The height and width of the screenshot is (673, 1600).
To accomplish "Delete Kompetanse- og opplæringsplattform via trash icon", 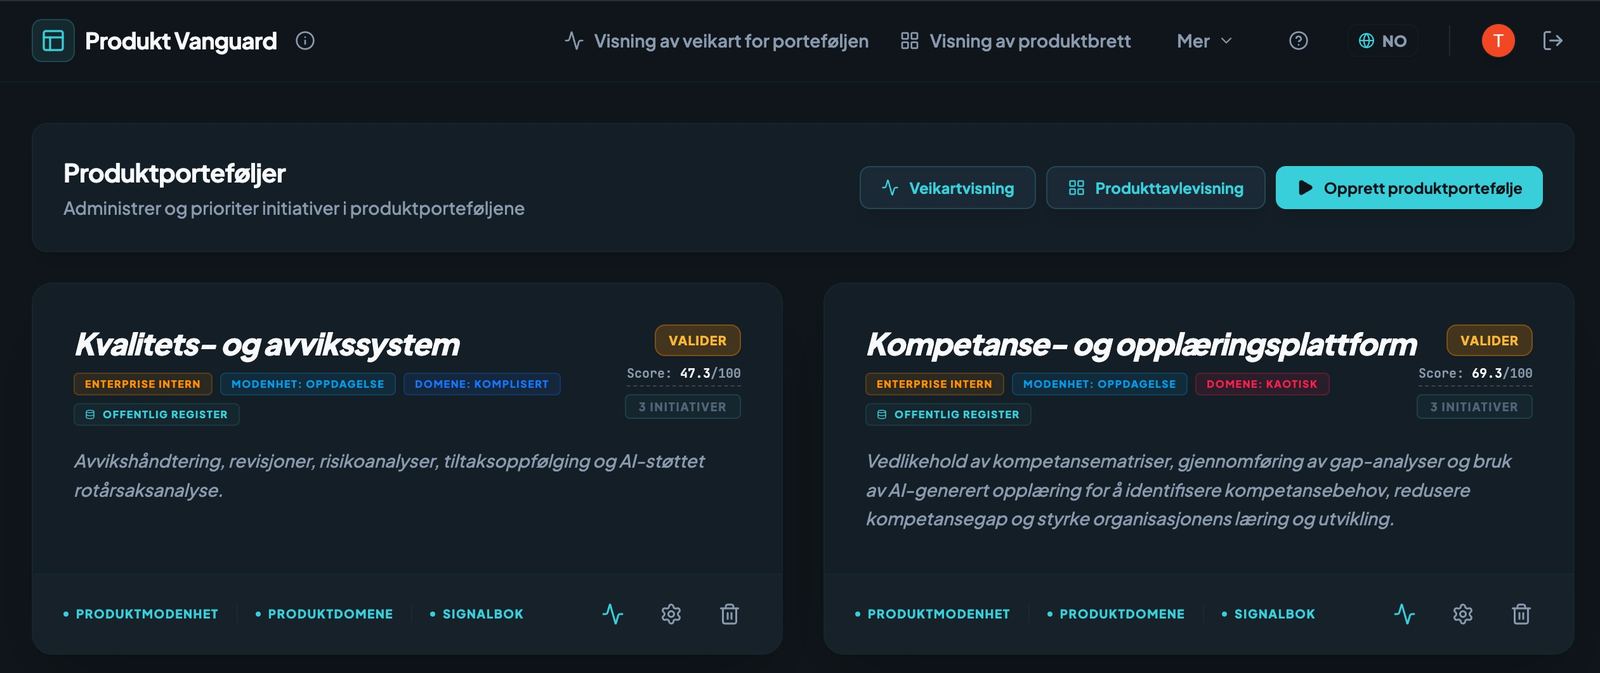I will [x=1521, y=614].
